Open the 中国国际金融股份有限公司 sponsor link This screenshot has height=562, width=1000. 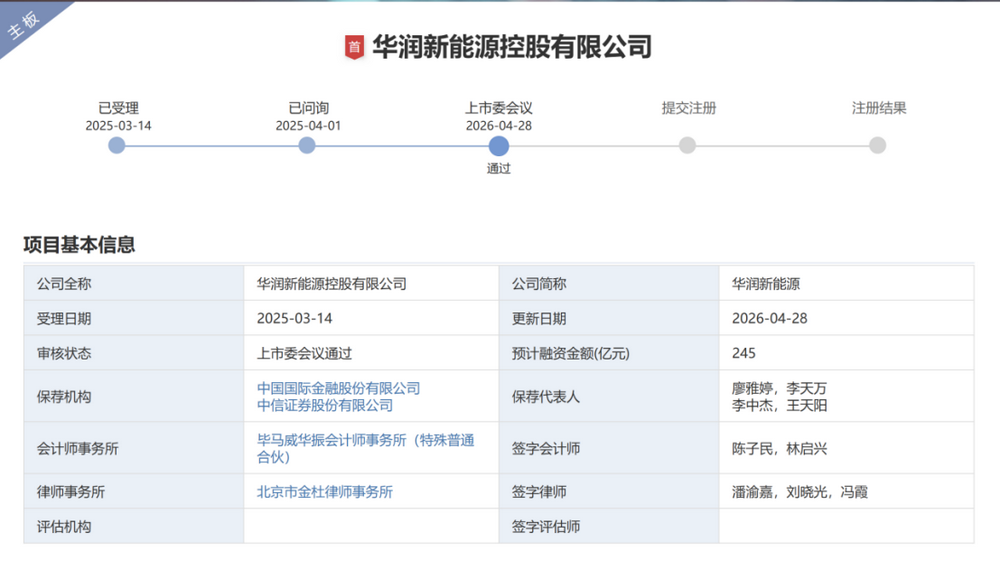click(338, 388)
